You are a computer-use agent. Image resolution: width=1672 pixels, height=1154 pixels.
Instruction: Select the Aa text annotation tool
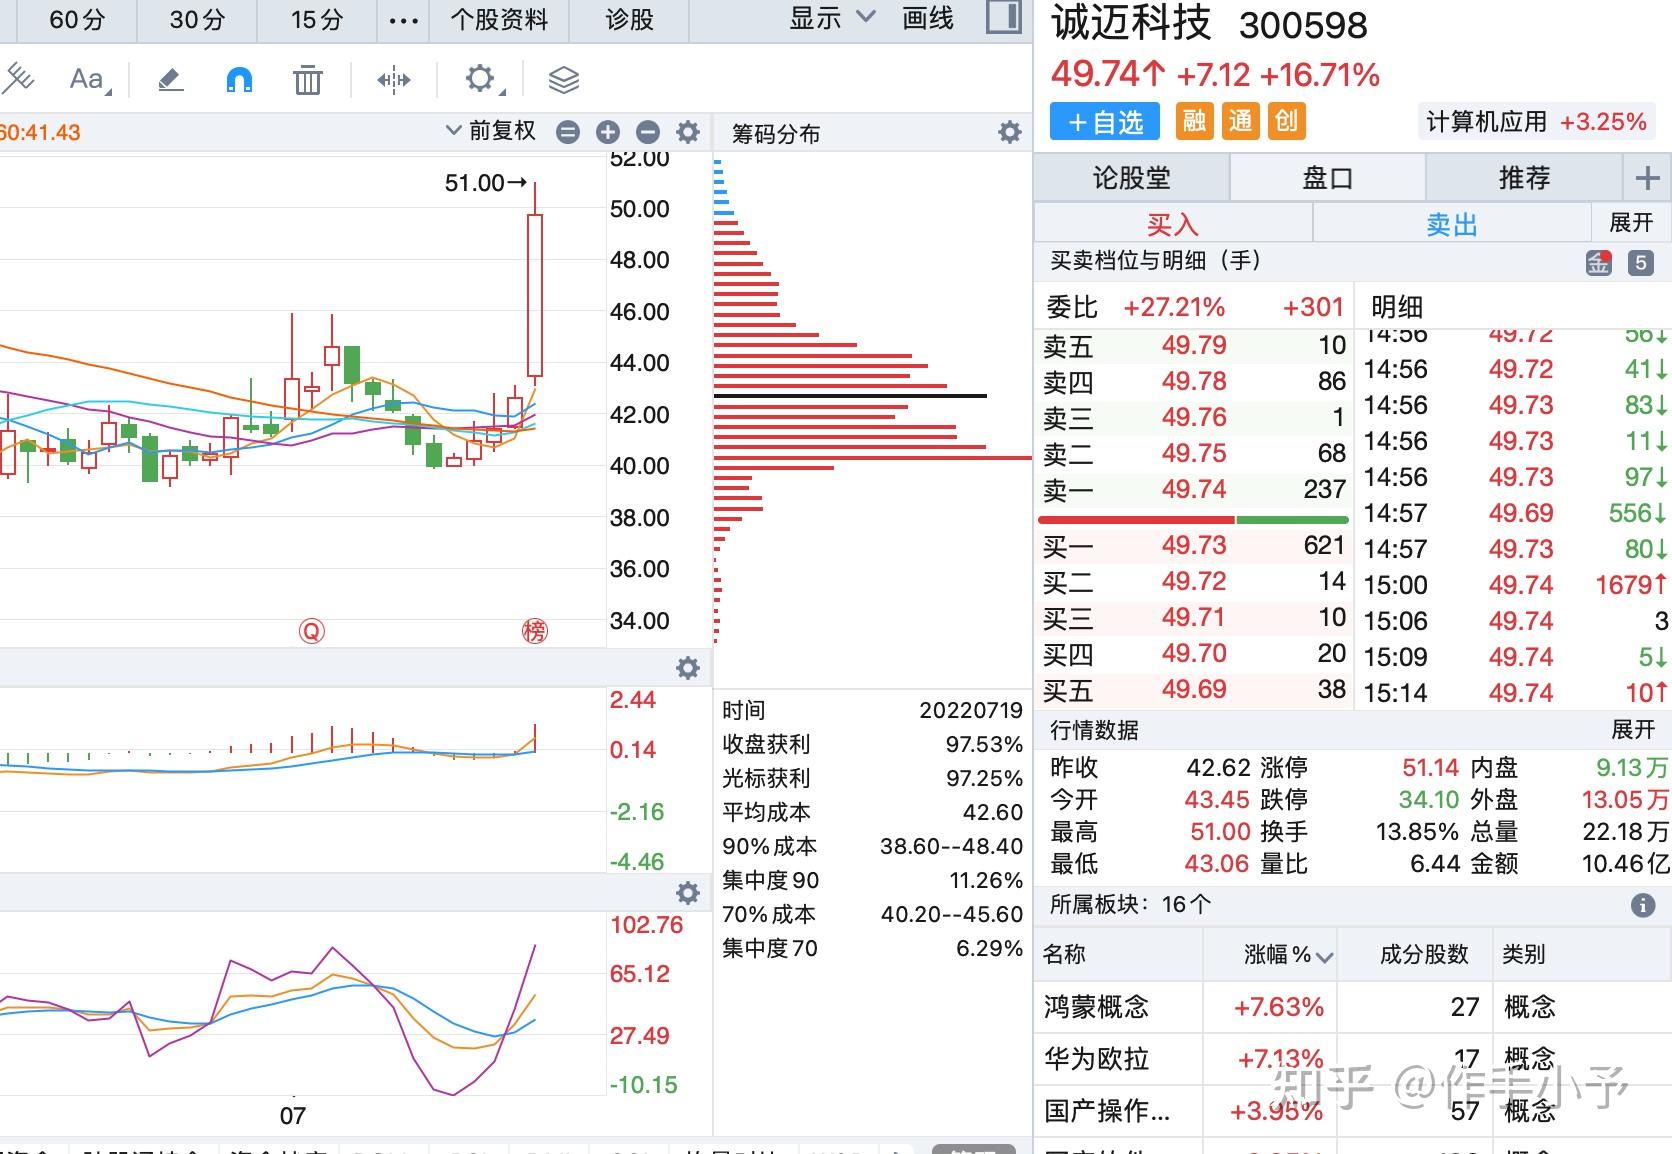pos(89,80)
